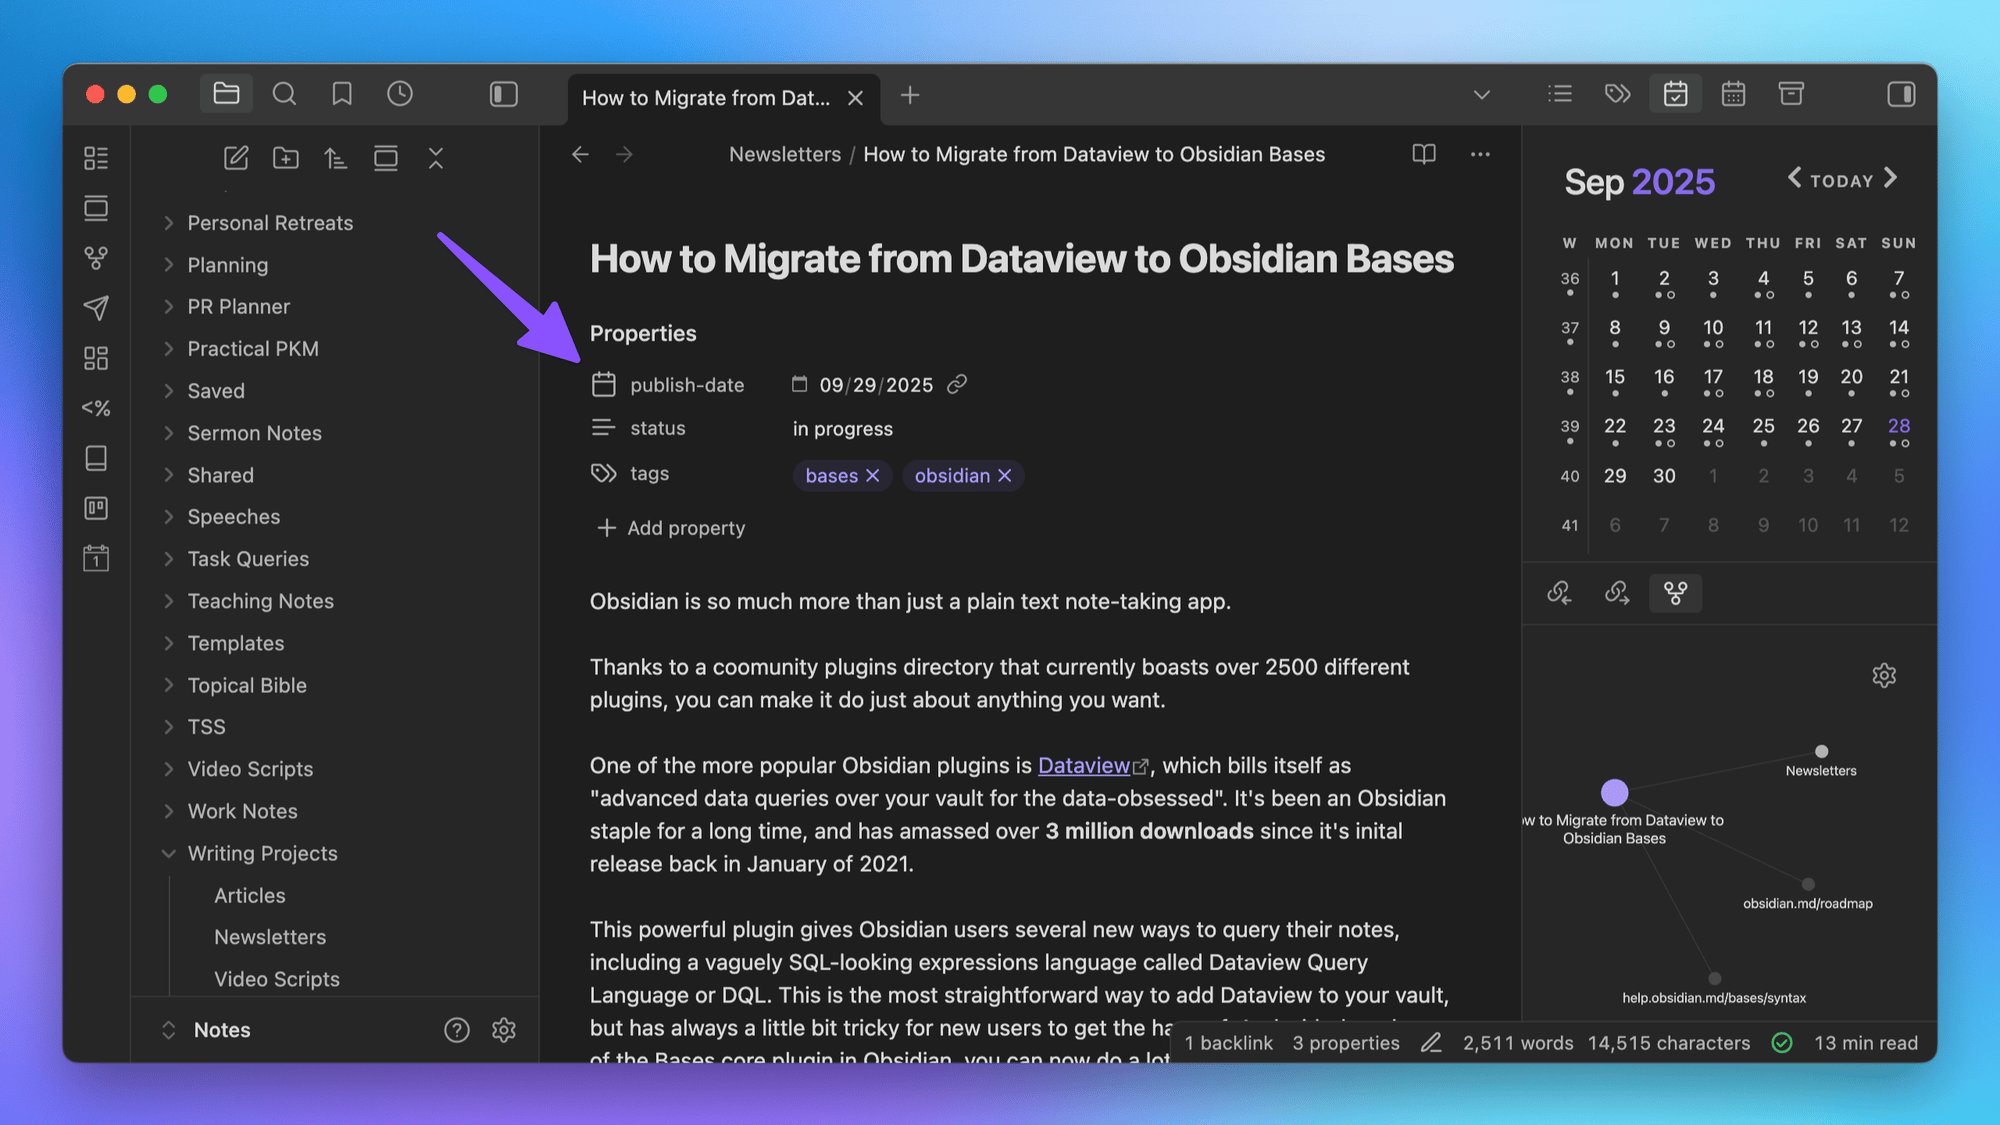Toggle right sidebar visibility
Image resolution: width=2000 pixels, height=1125 pixels.
pyautogui.click(x=1901, y=94)
